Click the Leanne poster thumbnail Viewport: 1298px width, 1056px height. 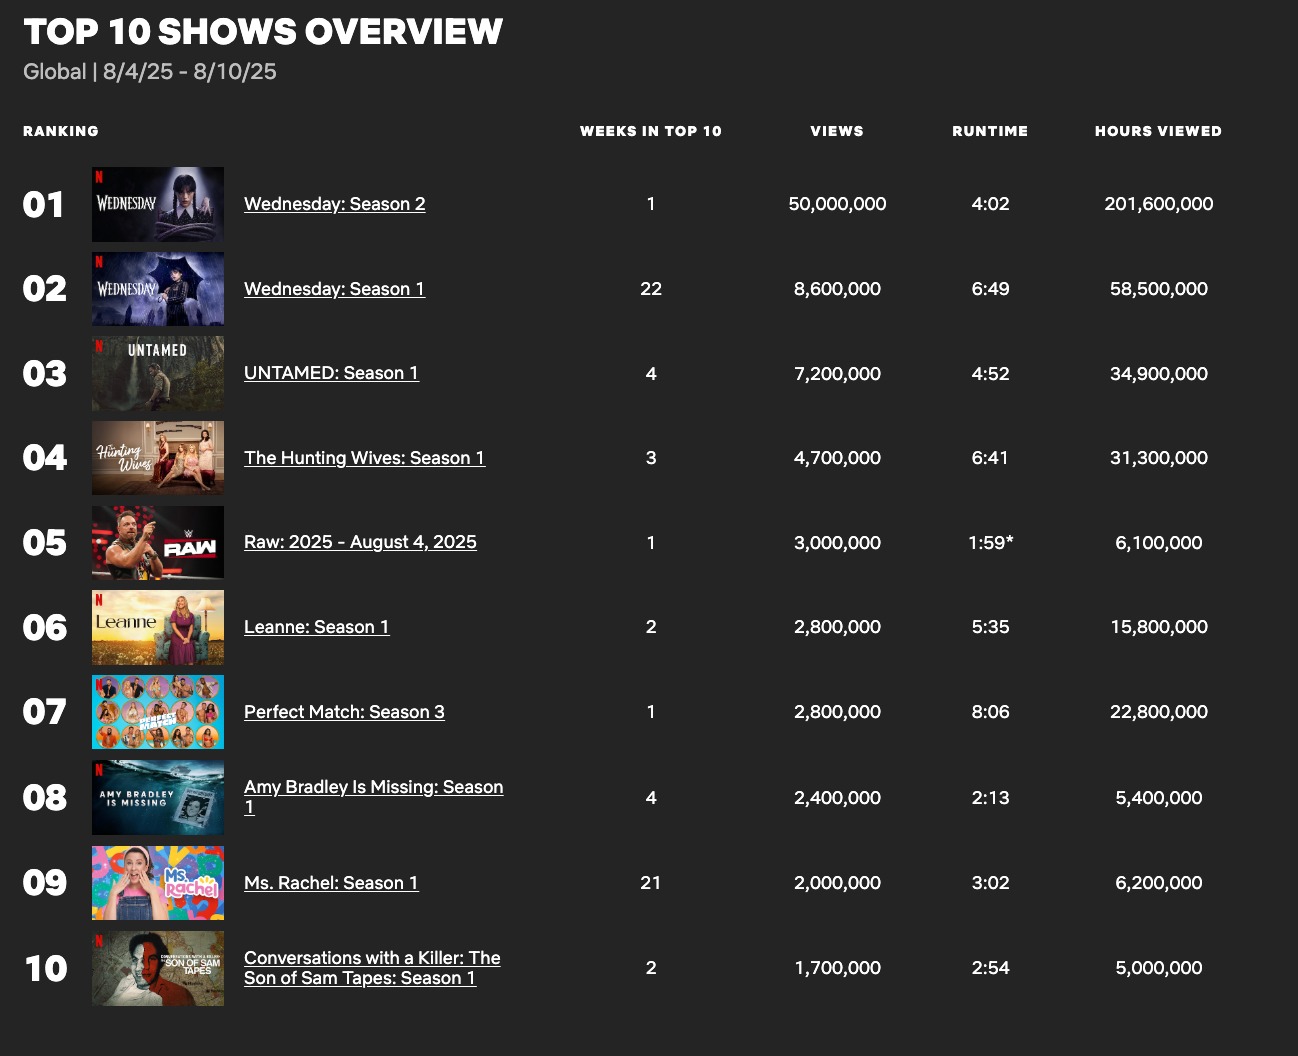click(158, 628)
